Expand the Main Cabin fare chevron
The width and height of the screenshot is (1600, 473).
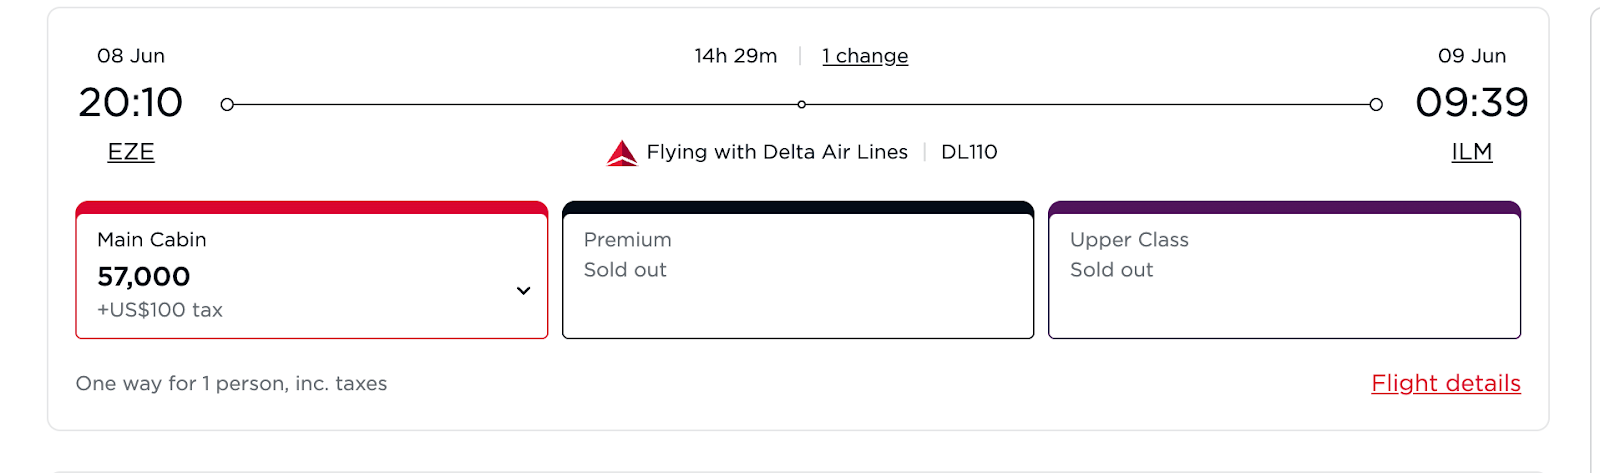[x=523, y=291]
